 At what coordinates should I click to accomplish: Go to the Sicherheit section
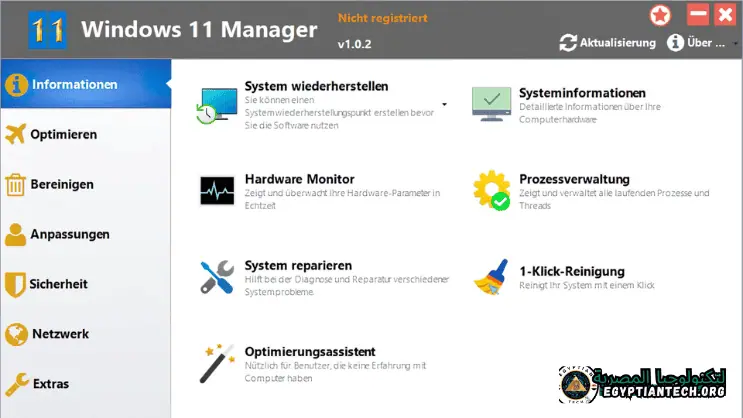[86, 284]
